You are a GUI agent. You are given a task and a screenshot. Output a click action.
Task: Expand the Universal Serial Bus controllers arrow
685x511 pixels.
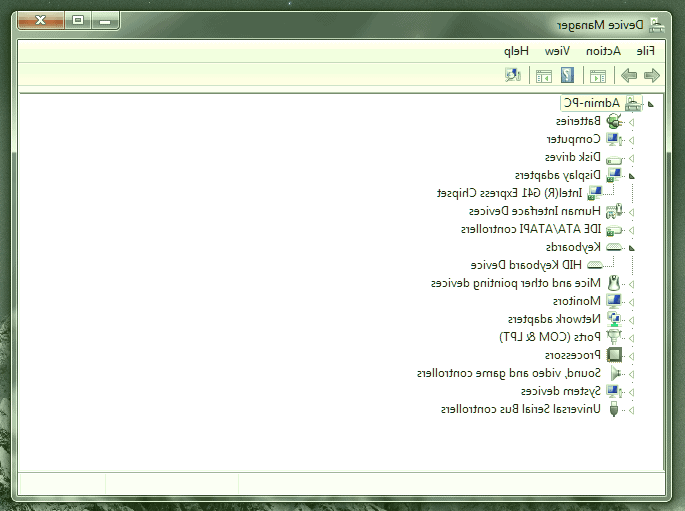(631, 410)
